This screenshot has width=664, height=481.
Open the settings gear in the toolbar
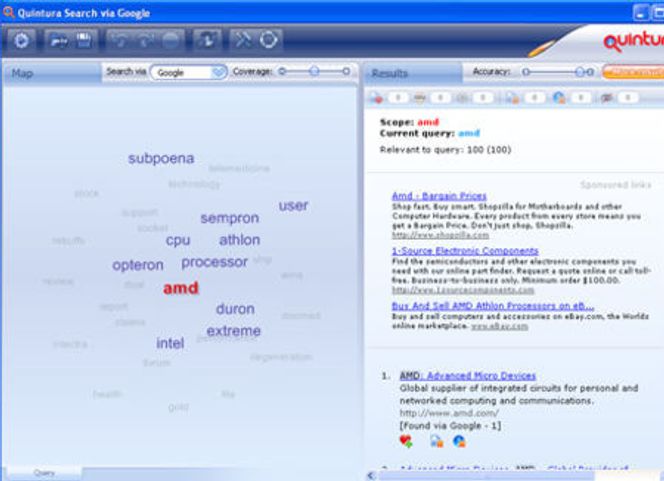click(21, 41)
